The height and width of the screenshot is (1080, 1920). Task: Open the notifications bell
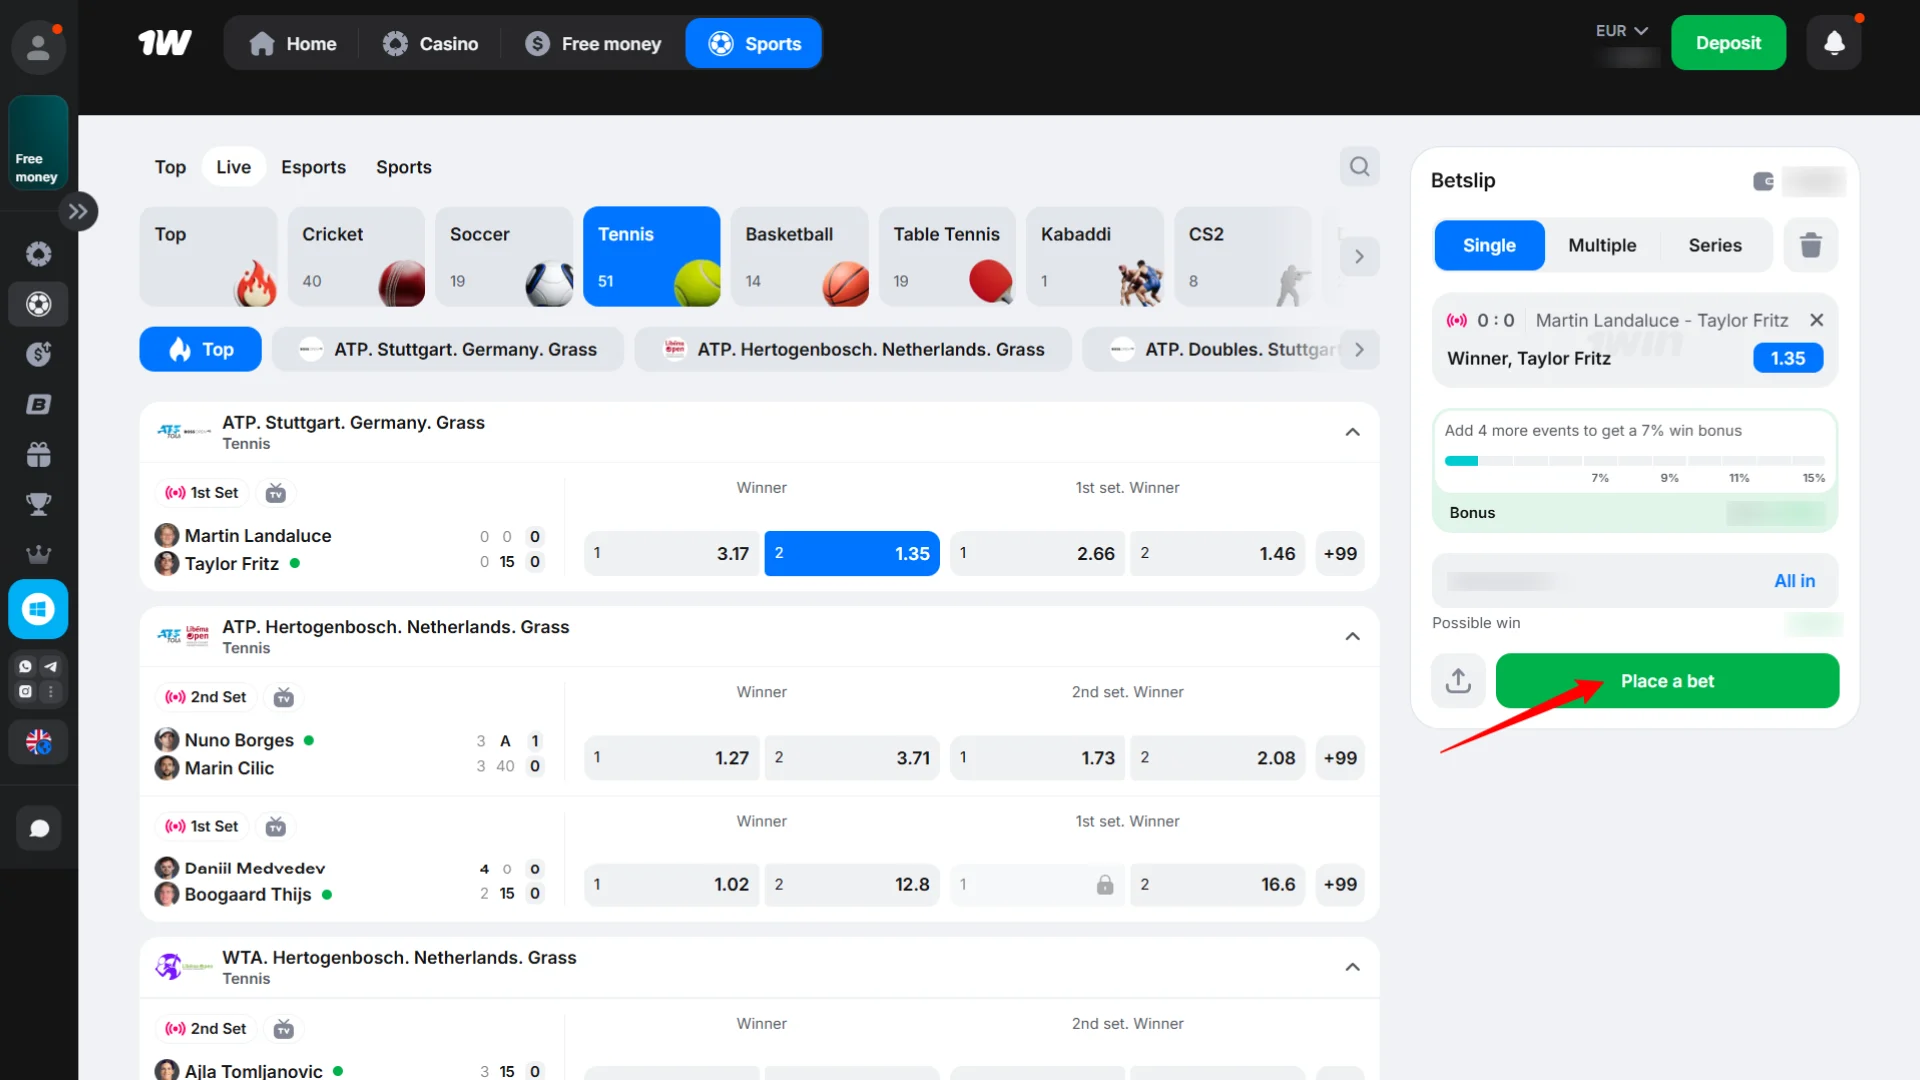pyautogui.click(x=1833, y=43)
